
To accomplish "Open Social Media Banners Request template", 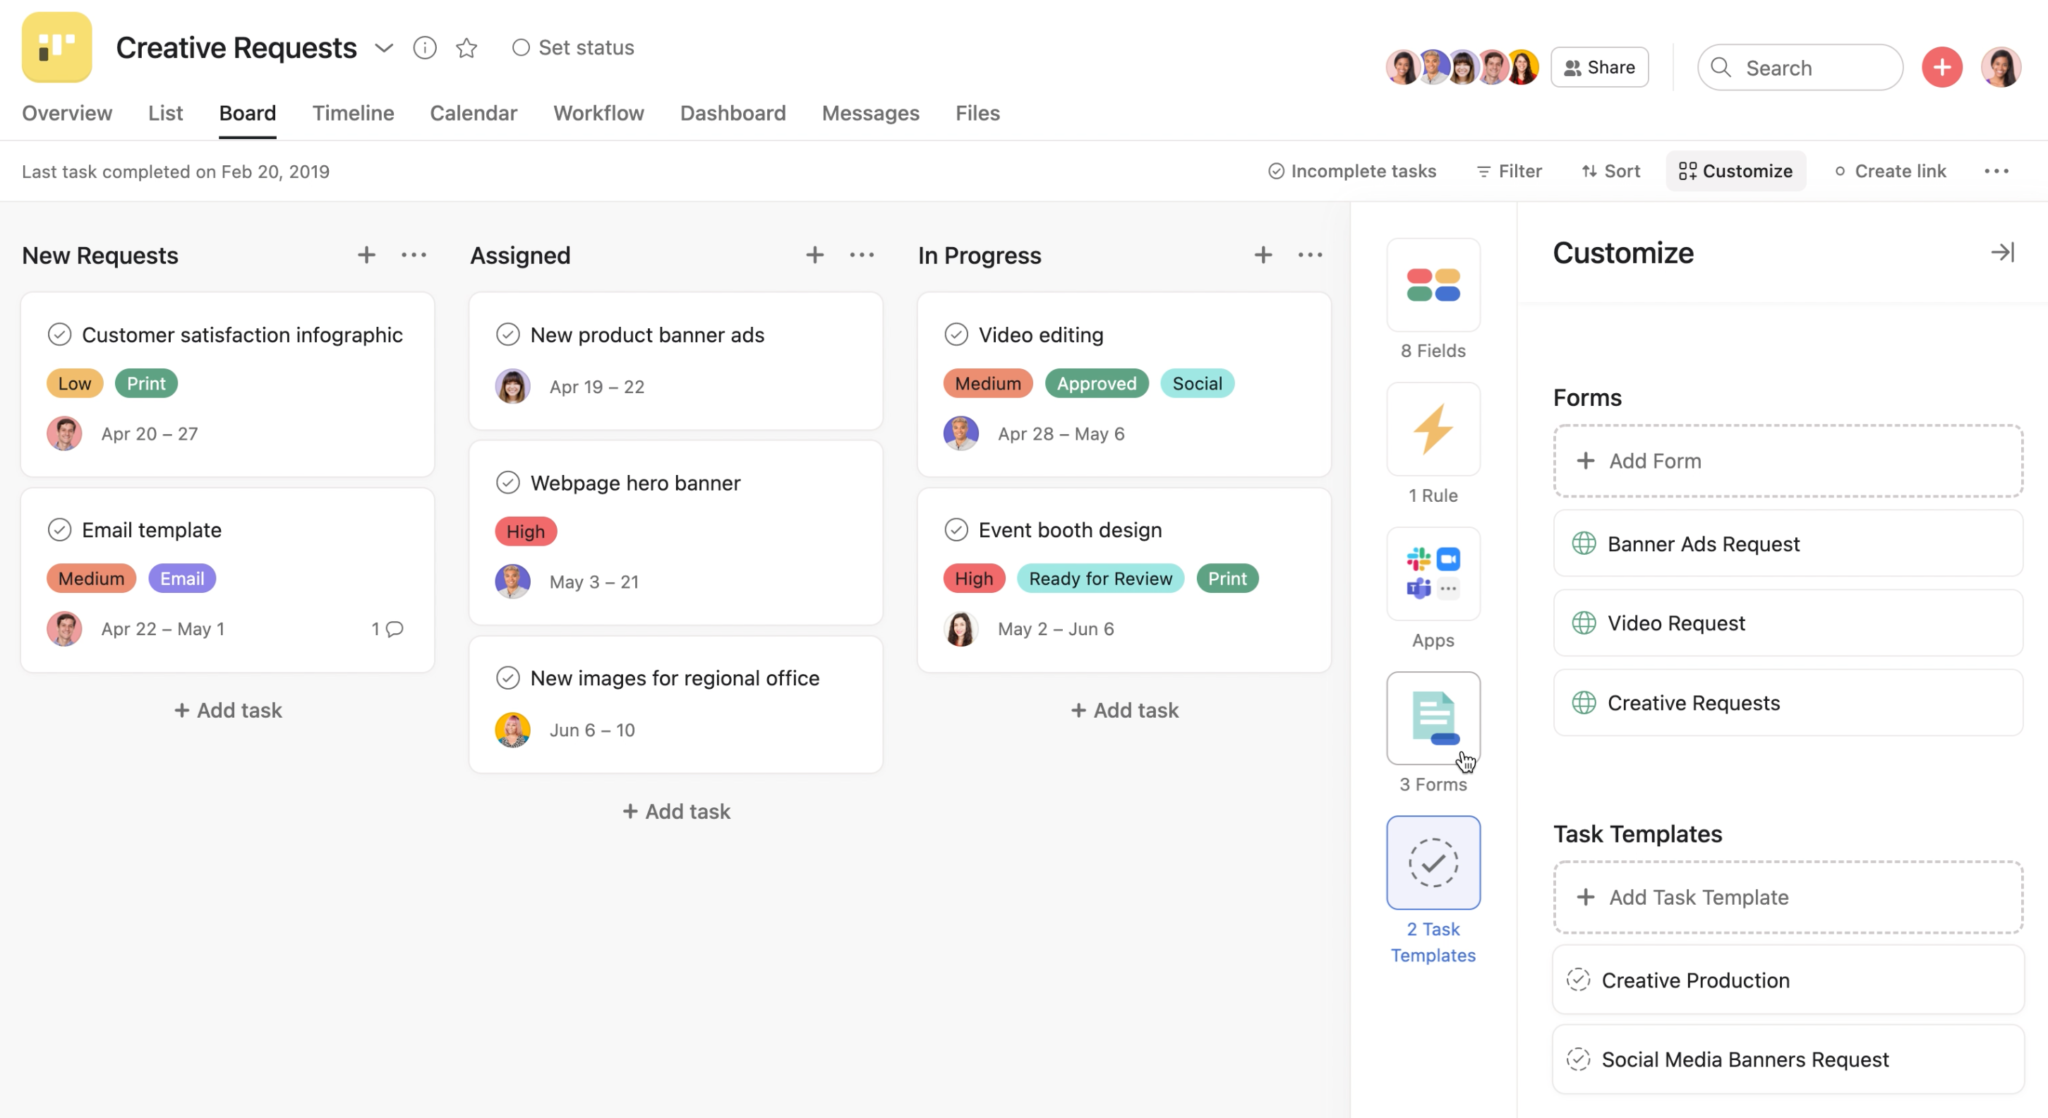I will tap(1788, 1059).
